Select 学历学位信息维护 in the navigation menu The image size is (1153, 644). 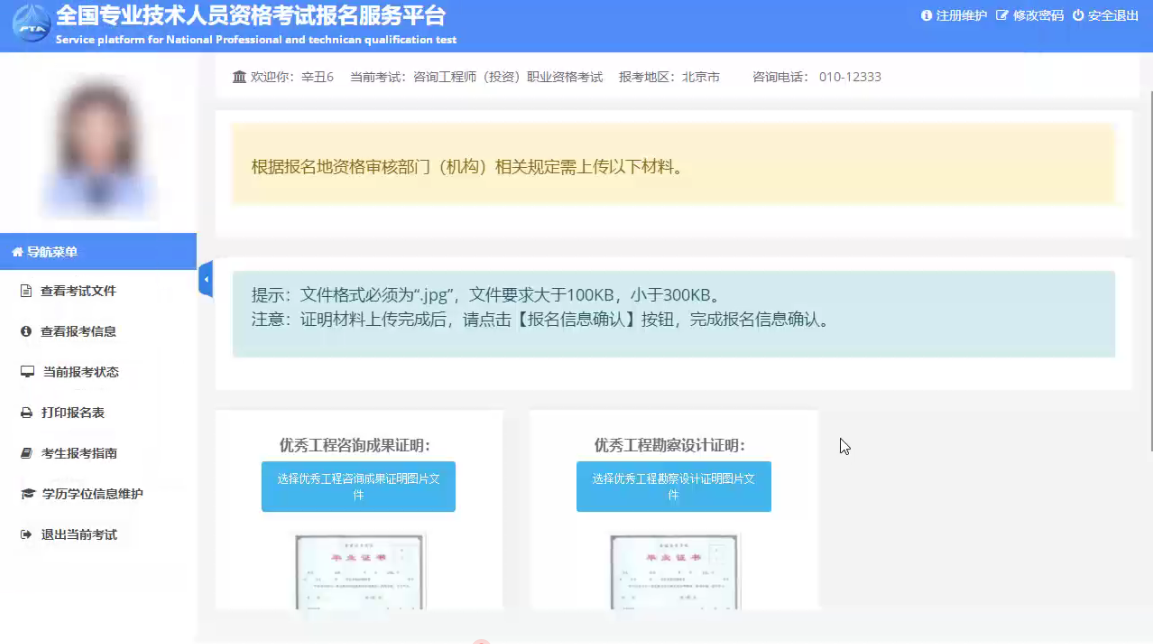point(92,494)
